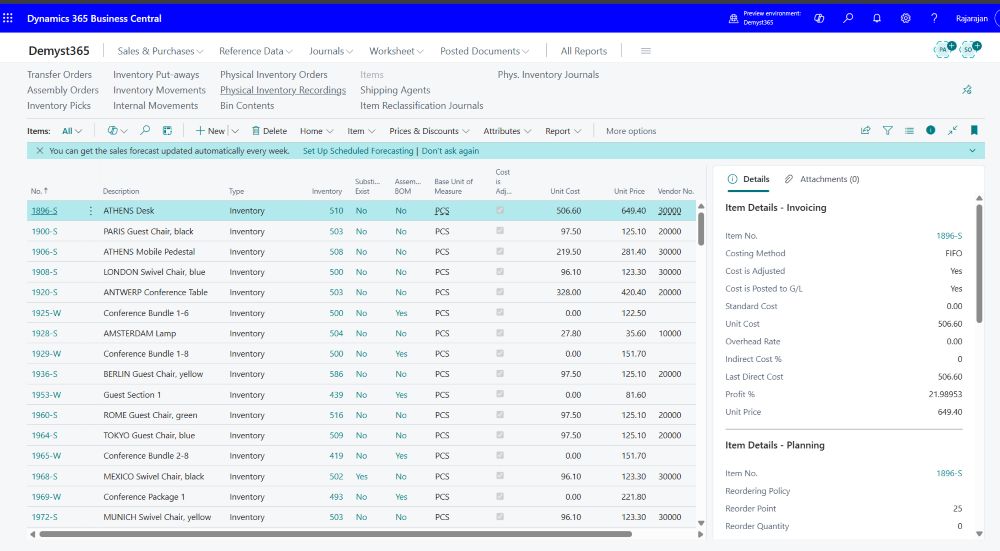The width and height of the screenshot is (1000, 551).
Task: Expand the Worksheet menu
Action: tap(396, 51)
